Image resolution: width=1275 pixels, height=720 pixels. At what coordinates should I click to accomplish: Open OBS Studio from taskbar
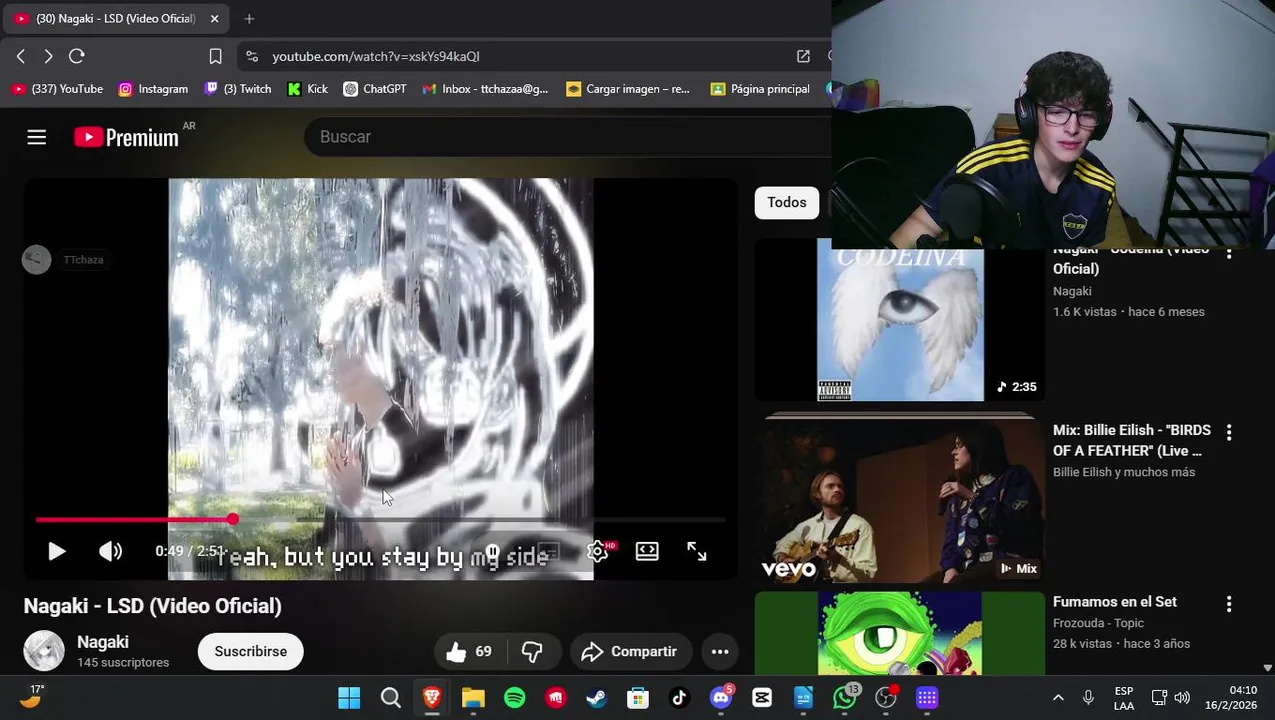[886, 698]
